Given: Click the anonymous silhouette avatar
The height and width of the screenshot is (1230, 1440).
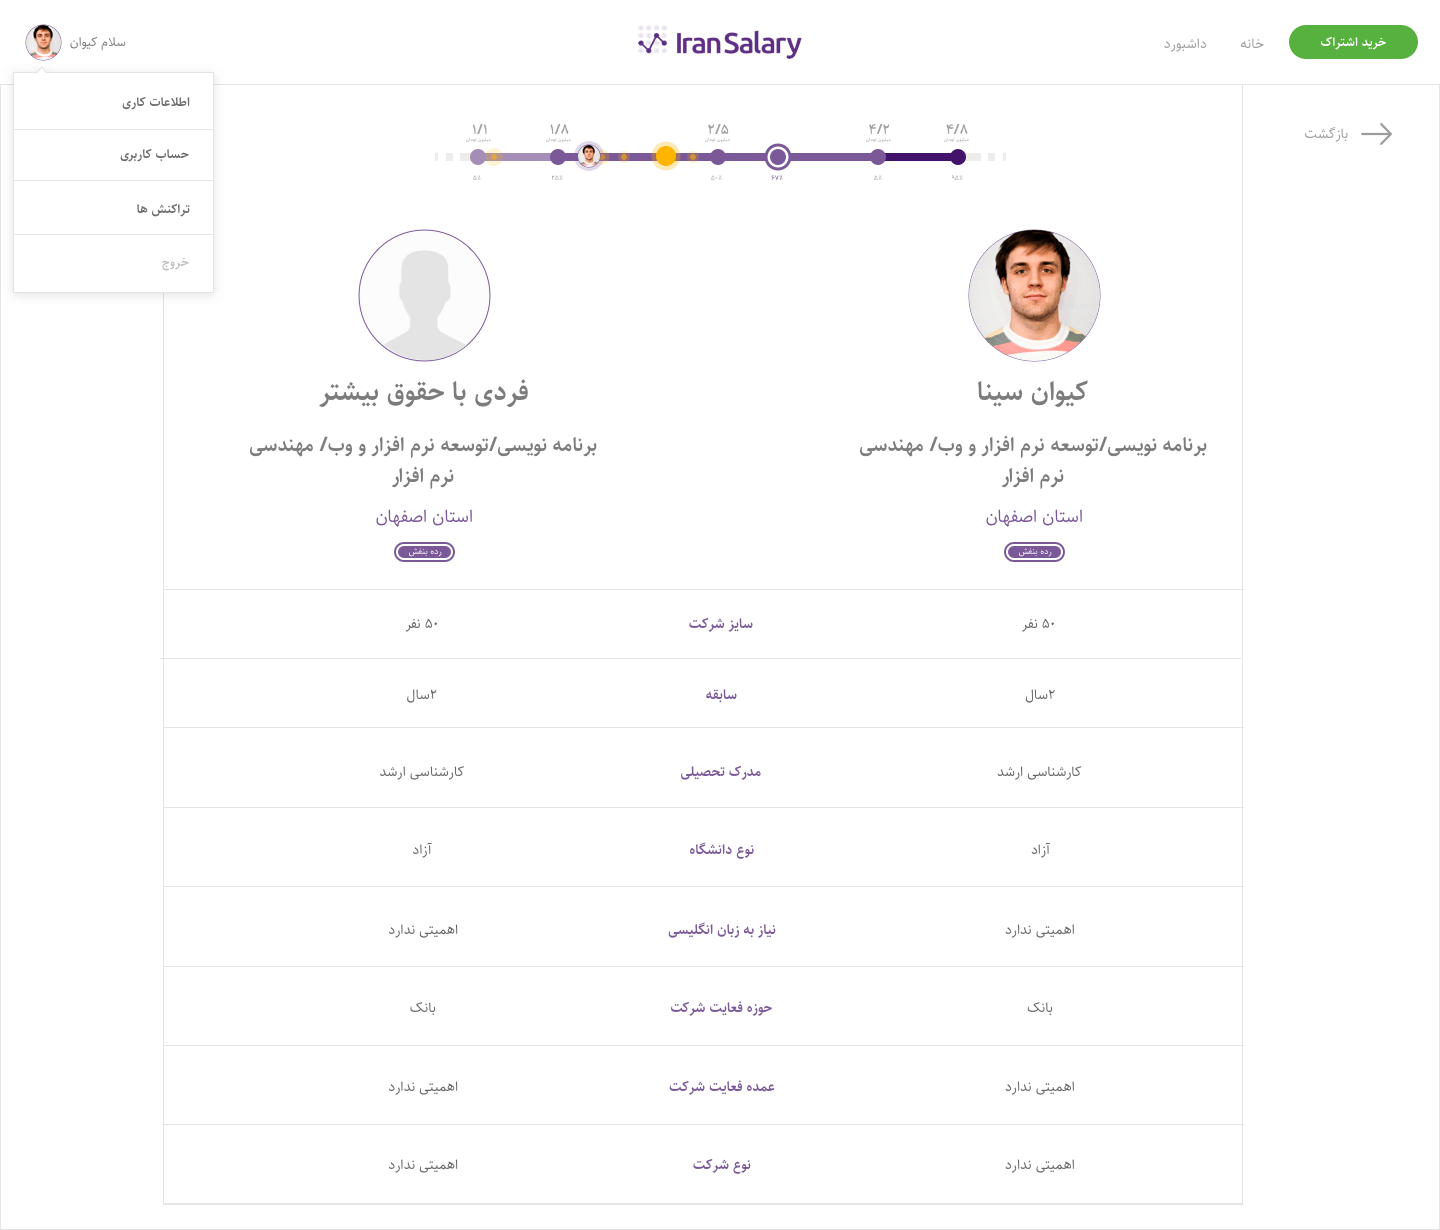Looking at the screenshot, I should click(x=424, y=296).
